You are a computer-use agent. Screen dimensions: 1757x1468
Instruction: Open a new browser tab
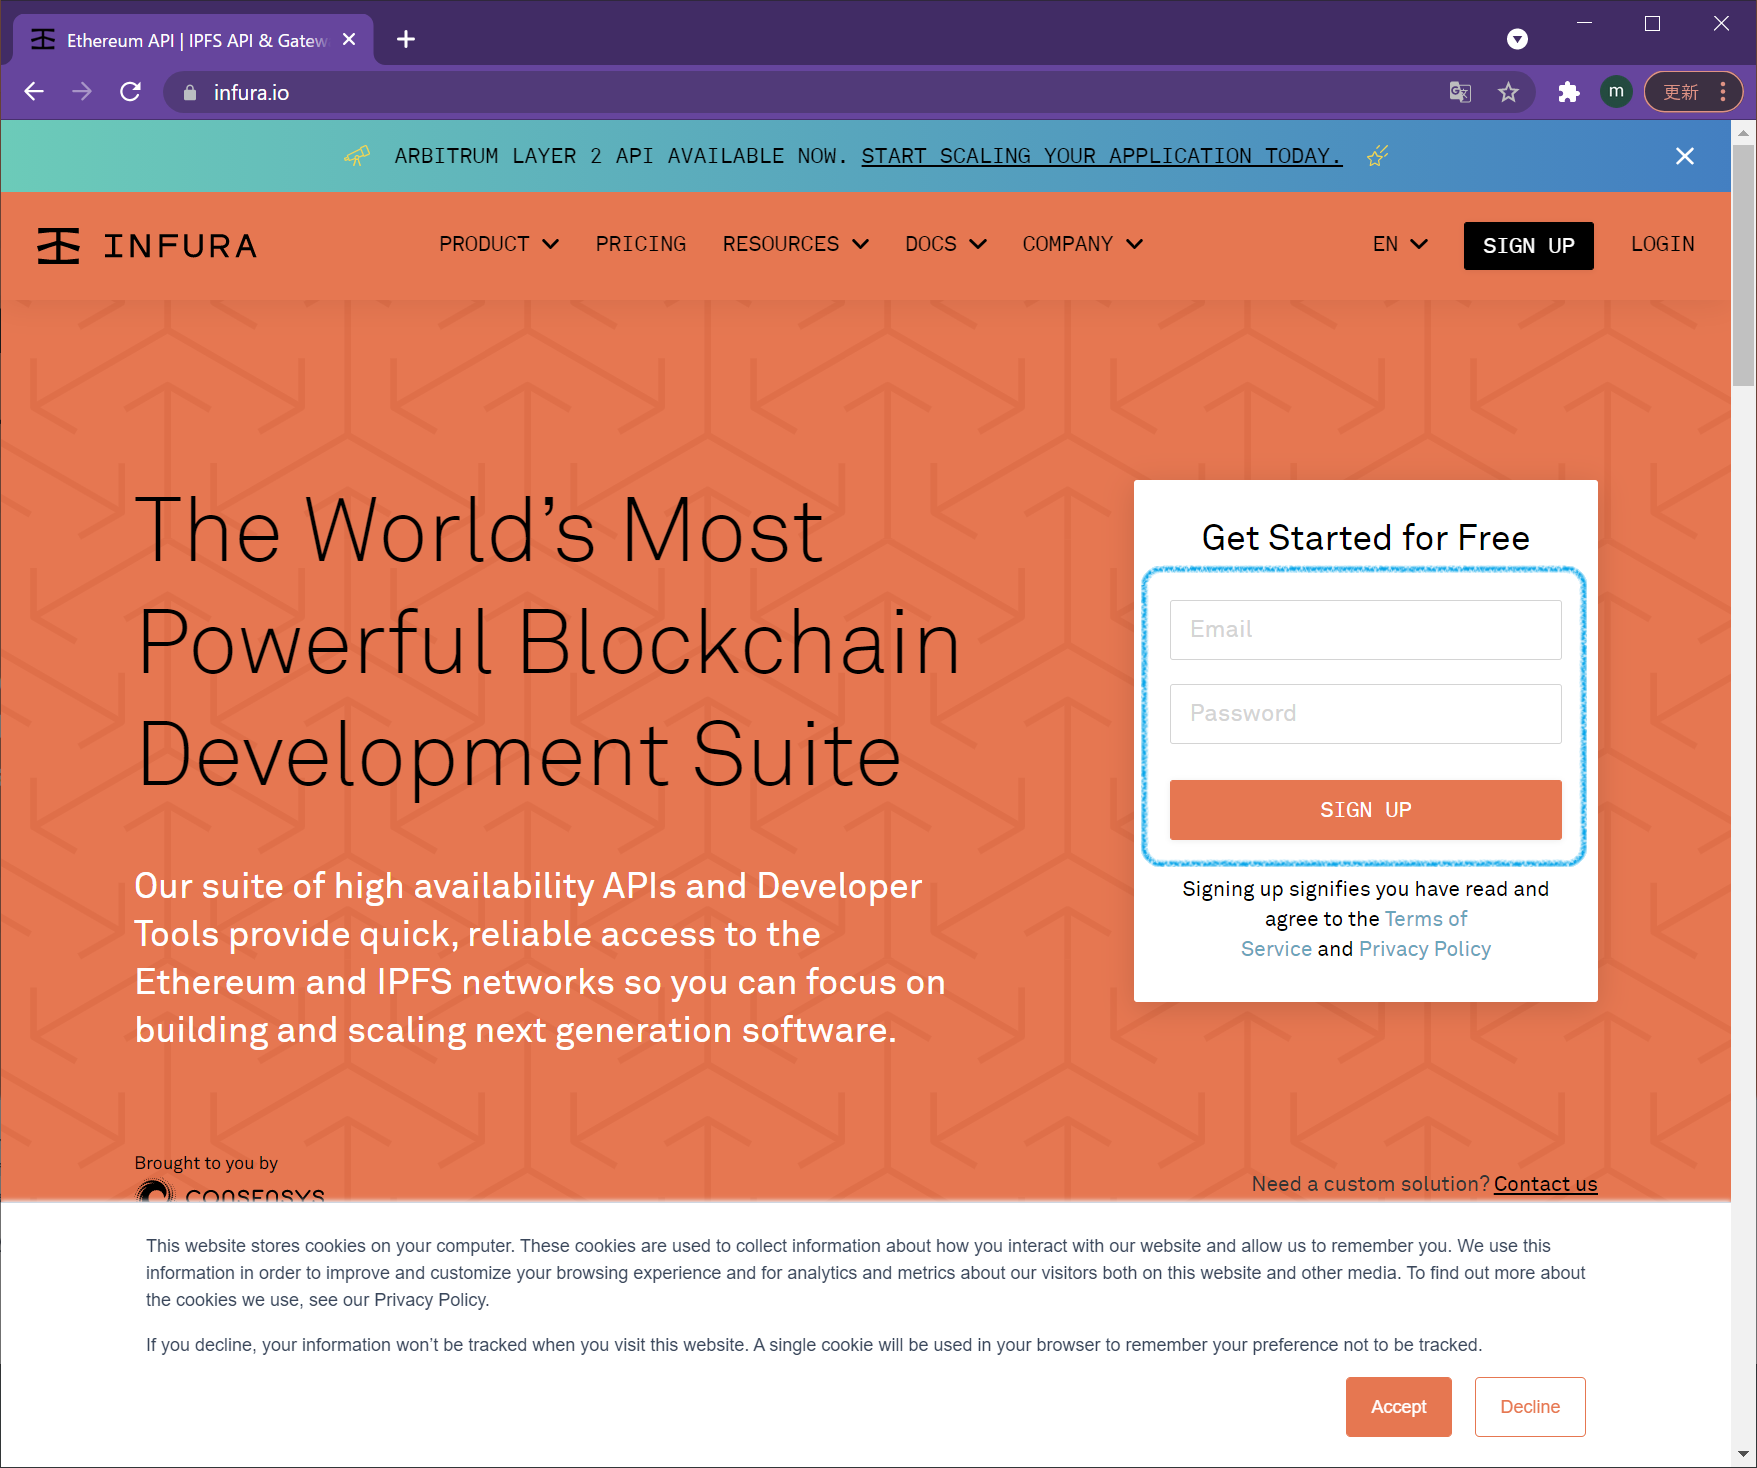click(x=406, y=39)
